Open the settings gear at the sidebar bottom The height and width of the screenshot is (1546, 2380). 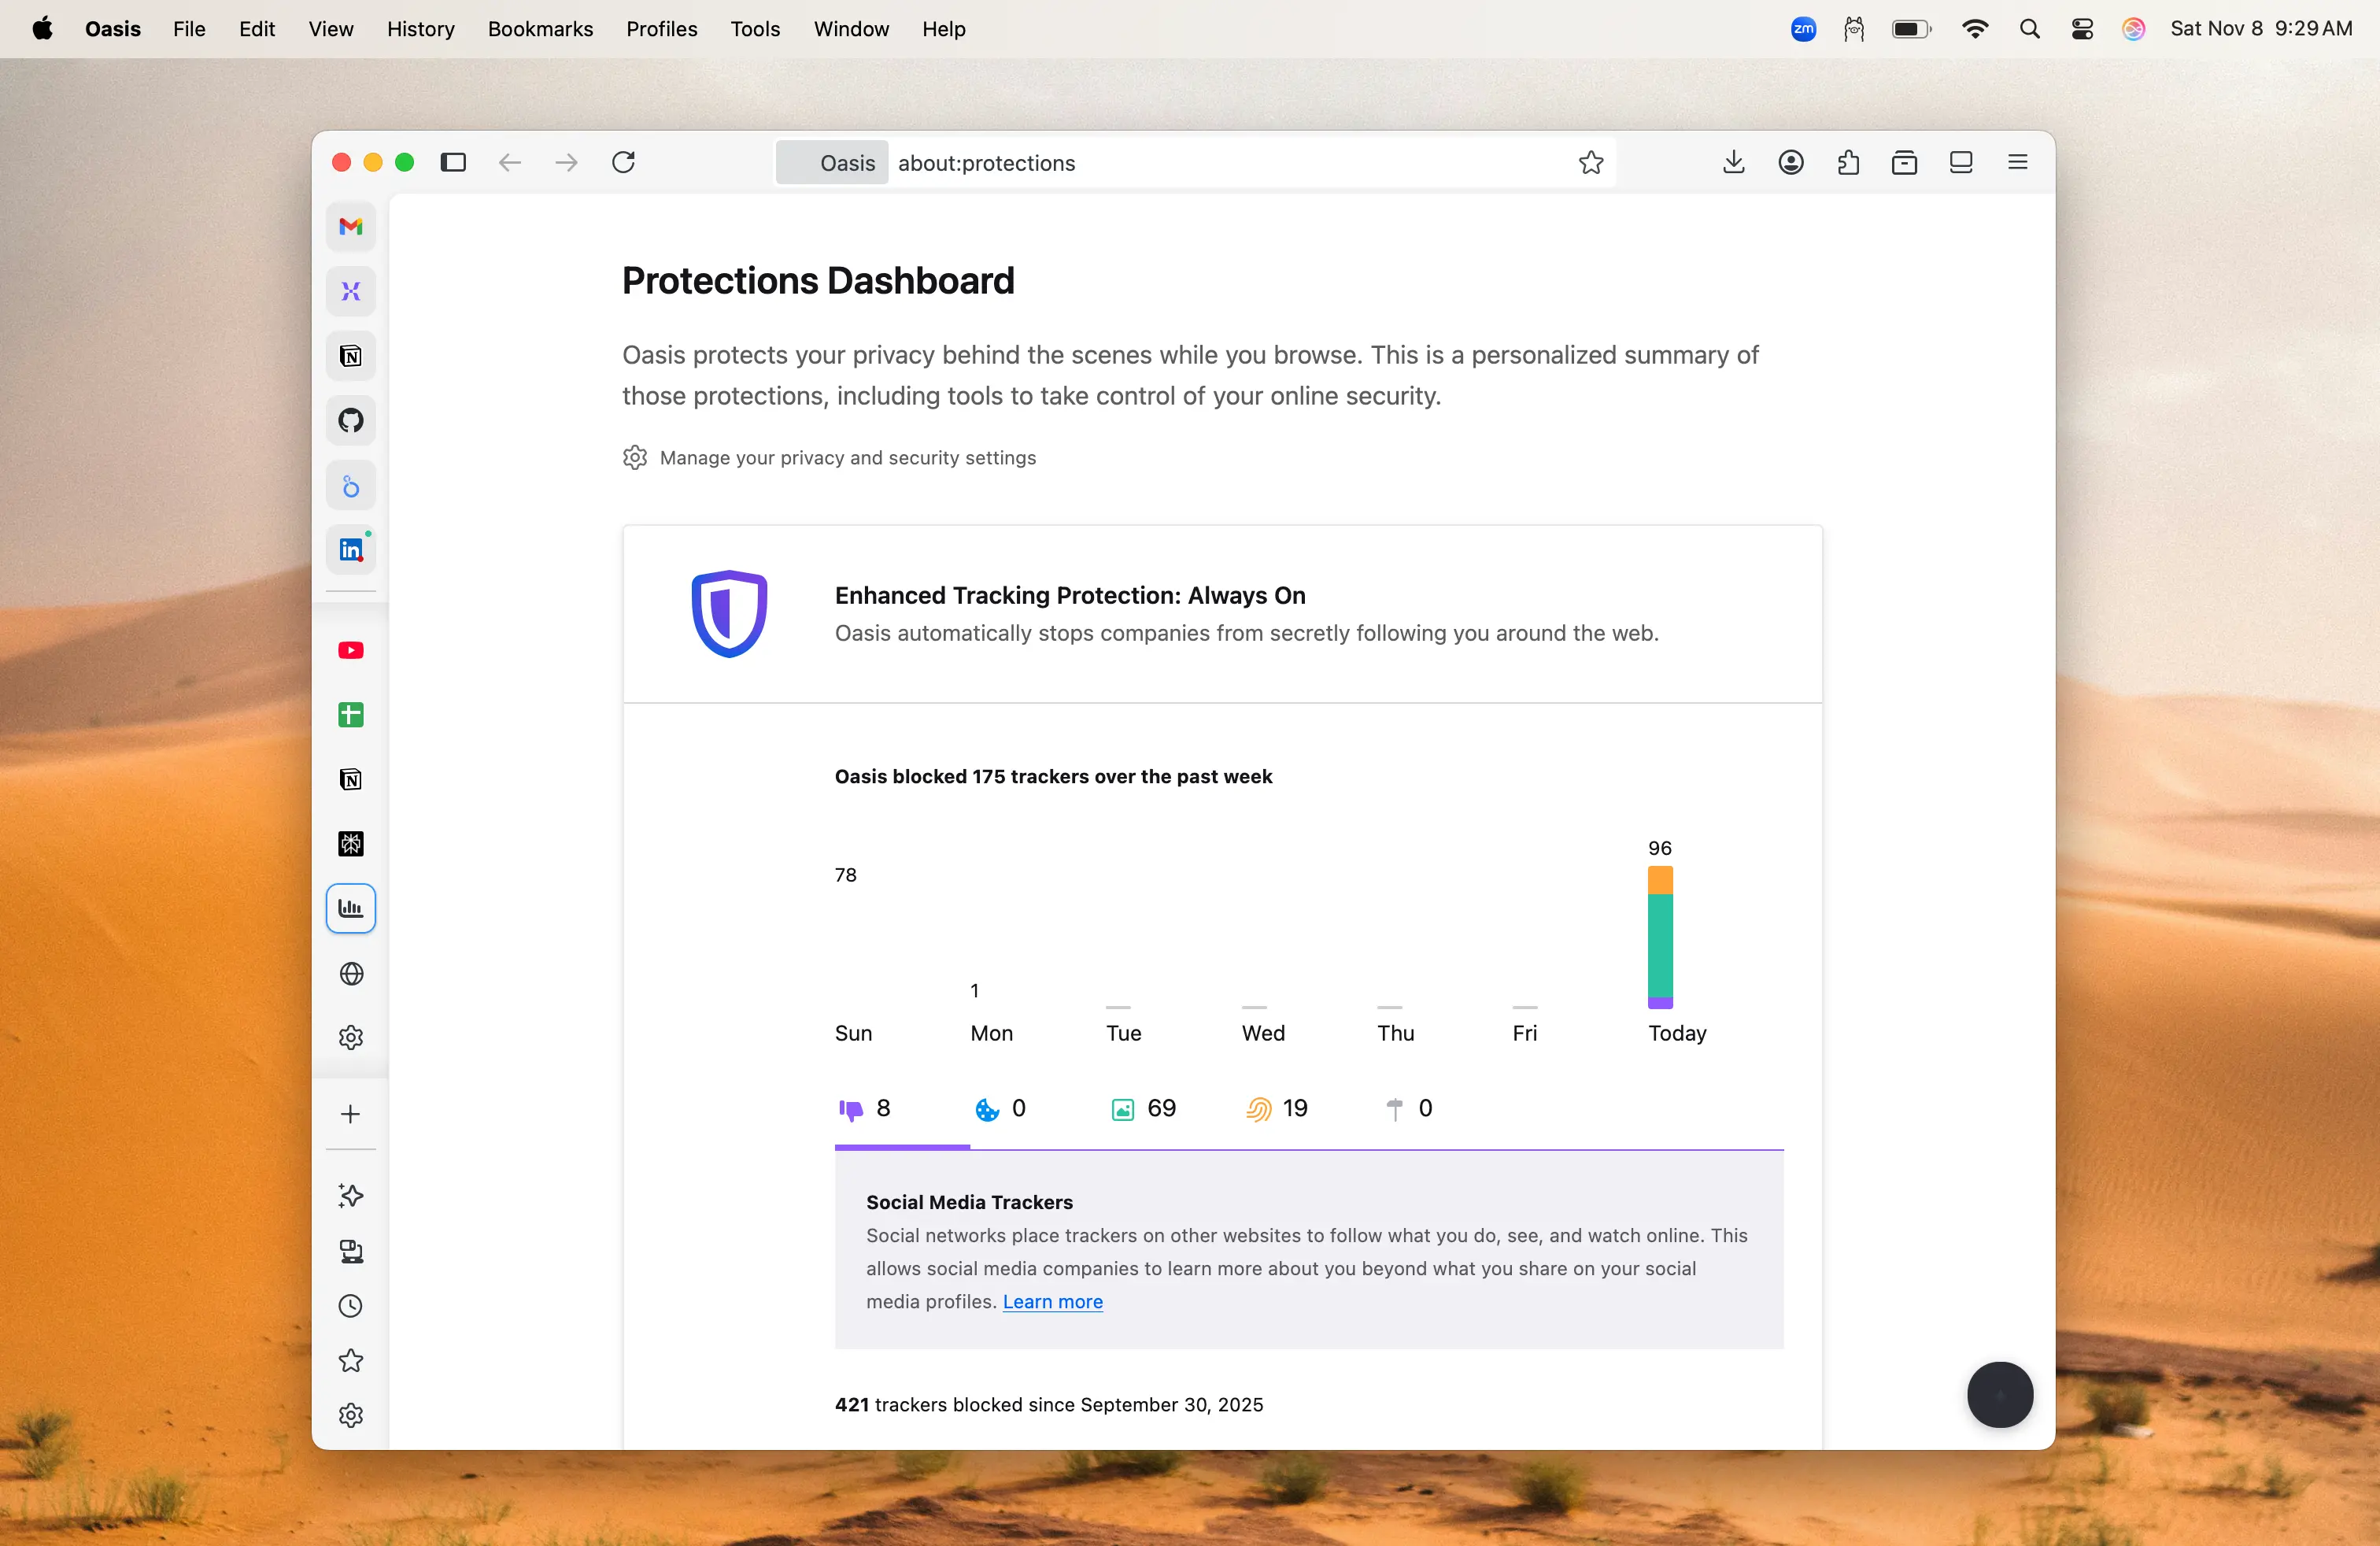point(350,1415)
